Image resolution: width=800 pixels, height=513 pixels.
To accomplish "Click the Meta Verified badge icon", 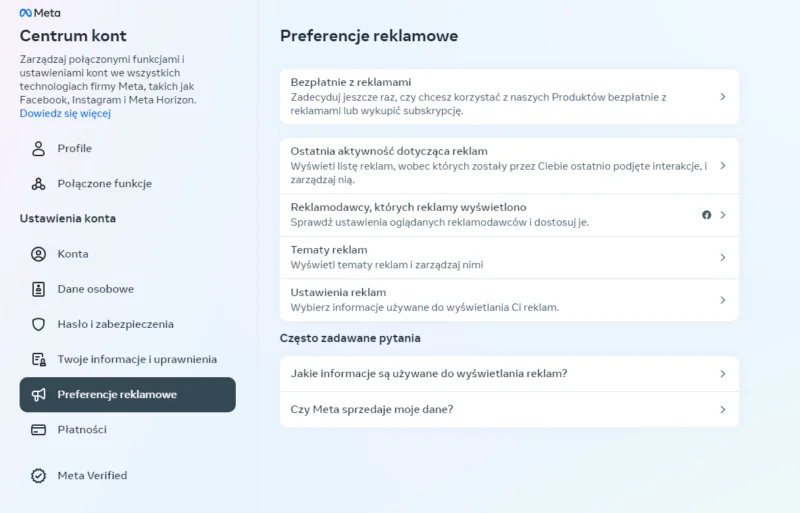I will click(x=39, y=476).
